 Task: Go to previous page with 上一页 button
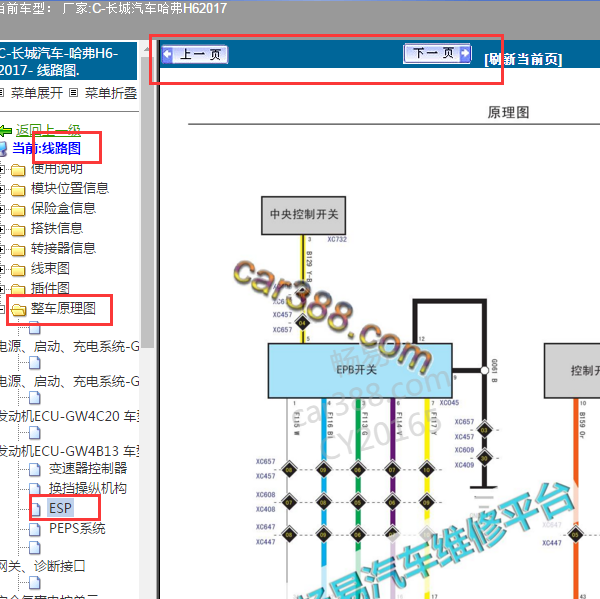195,54
